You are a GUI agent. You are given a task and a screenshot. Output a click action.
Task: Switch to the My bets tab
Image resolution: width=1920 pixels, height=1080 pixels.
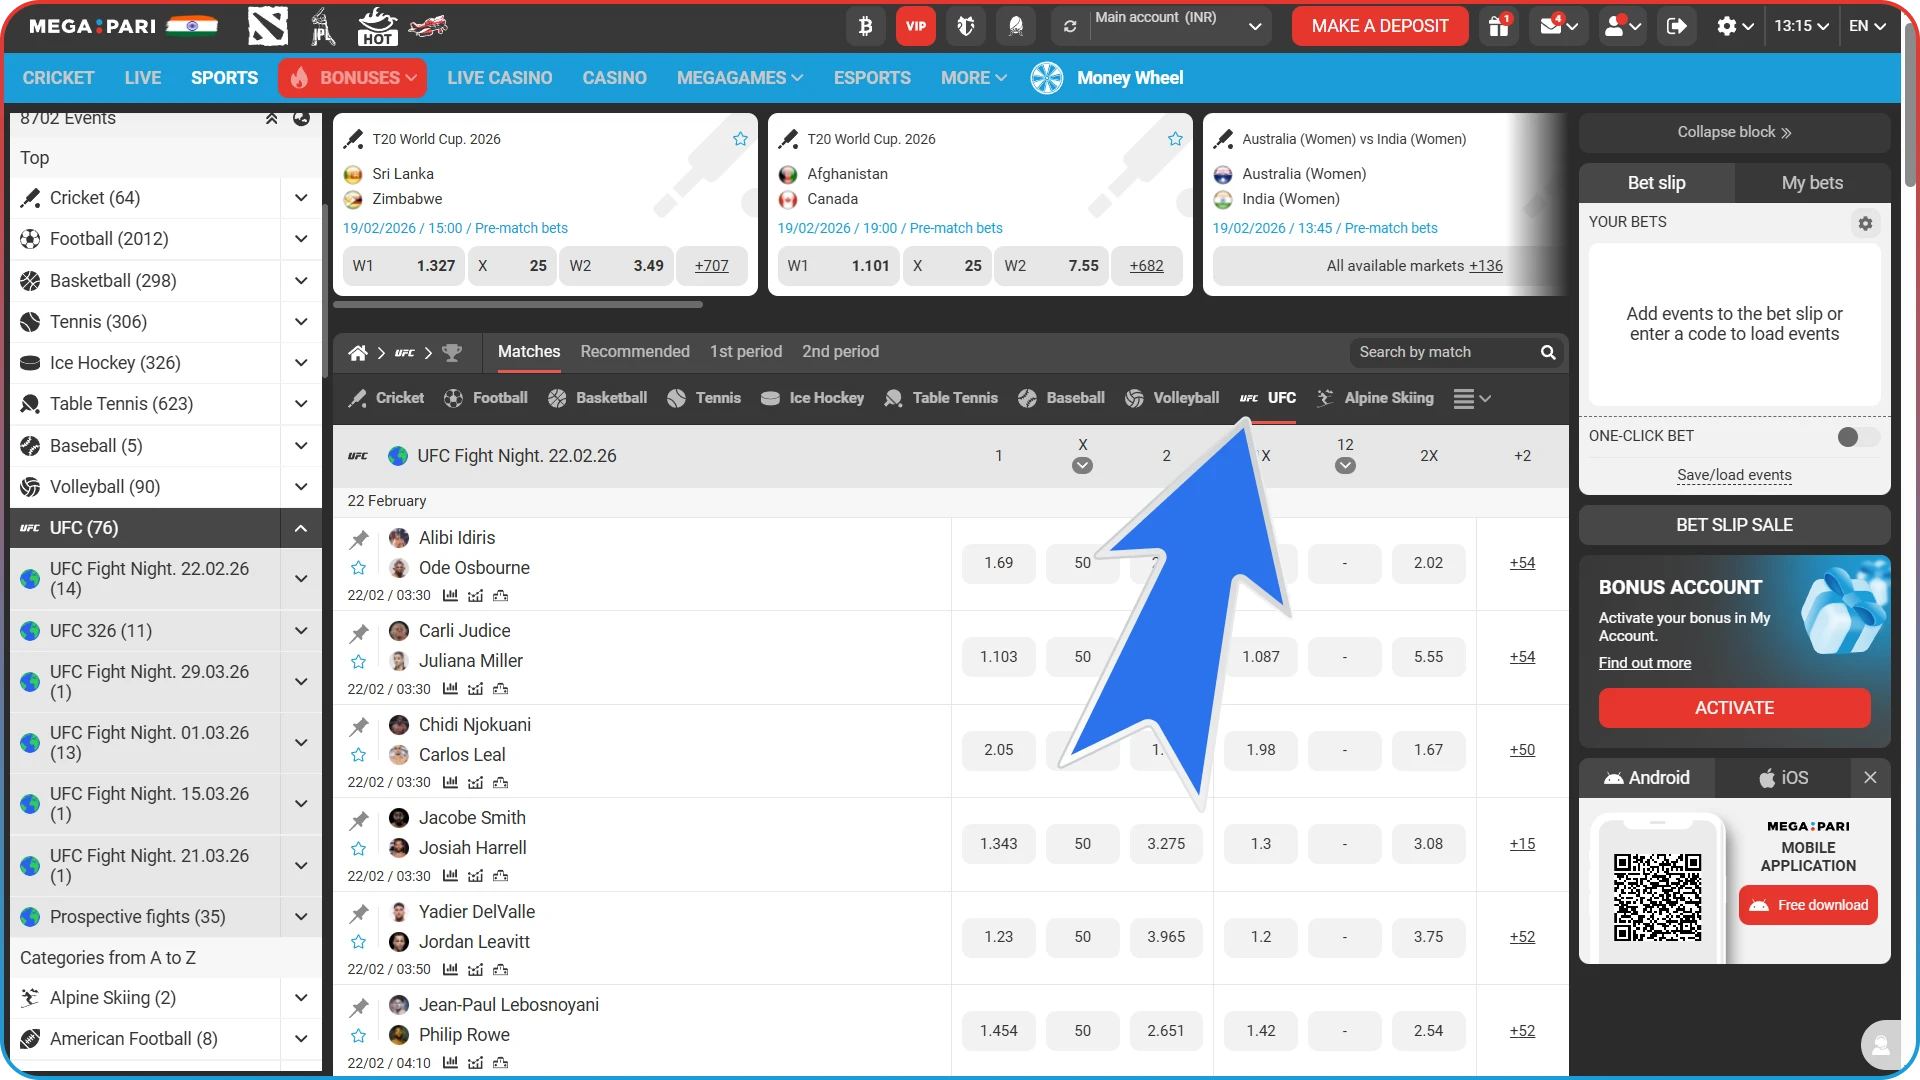(1811, 183)
